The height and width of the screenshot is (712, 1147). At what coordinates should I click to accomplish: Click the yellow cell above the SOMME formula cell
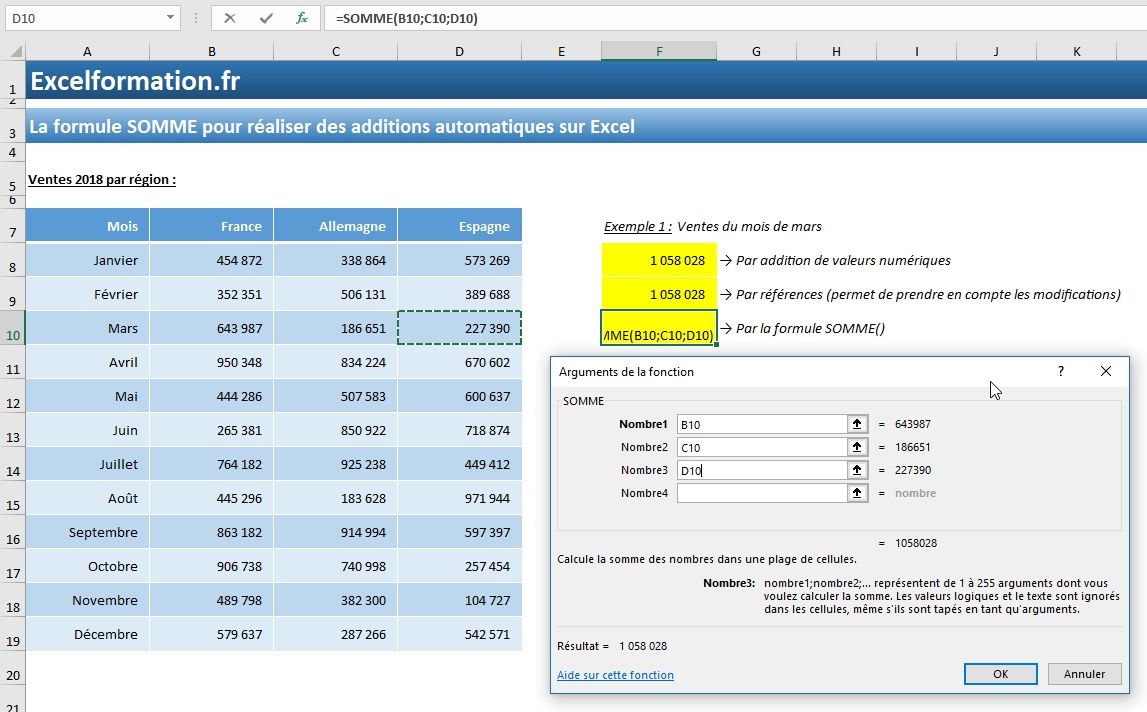(659, 294)
